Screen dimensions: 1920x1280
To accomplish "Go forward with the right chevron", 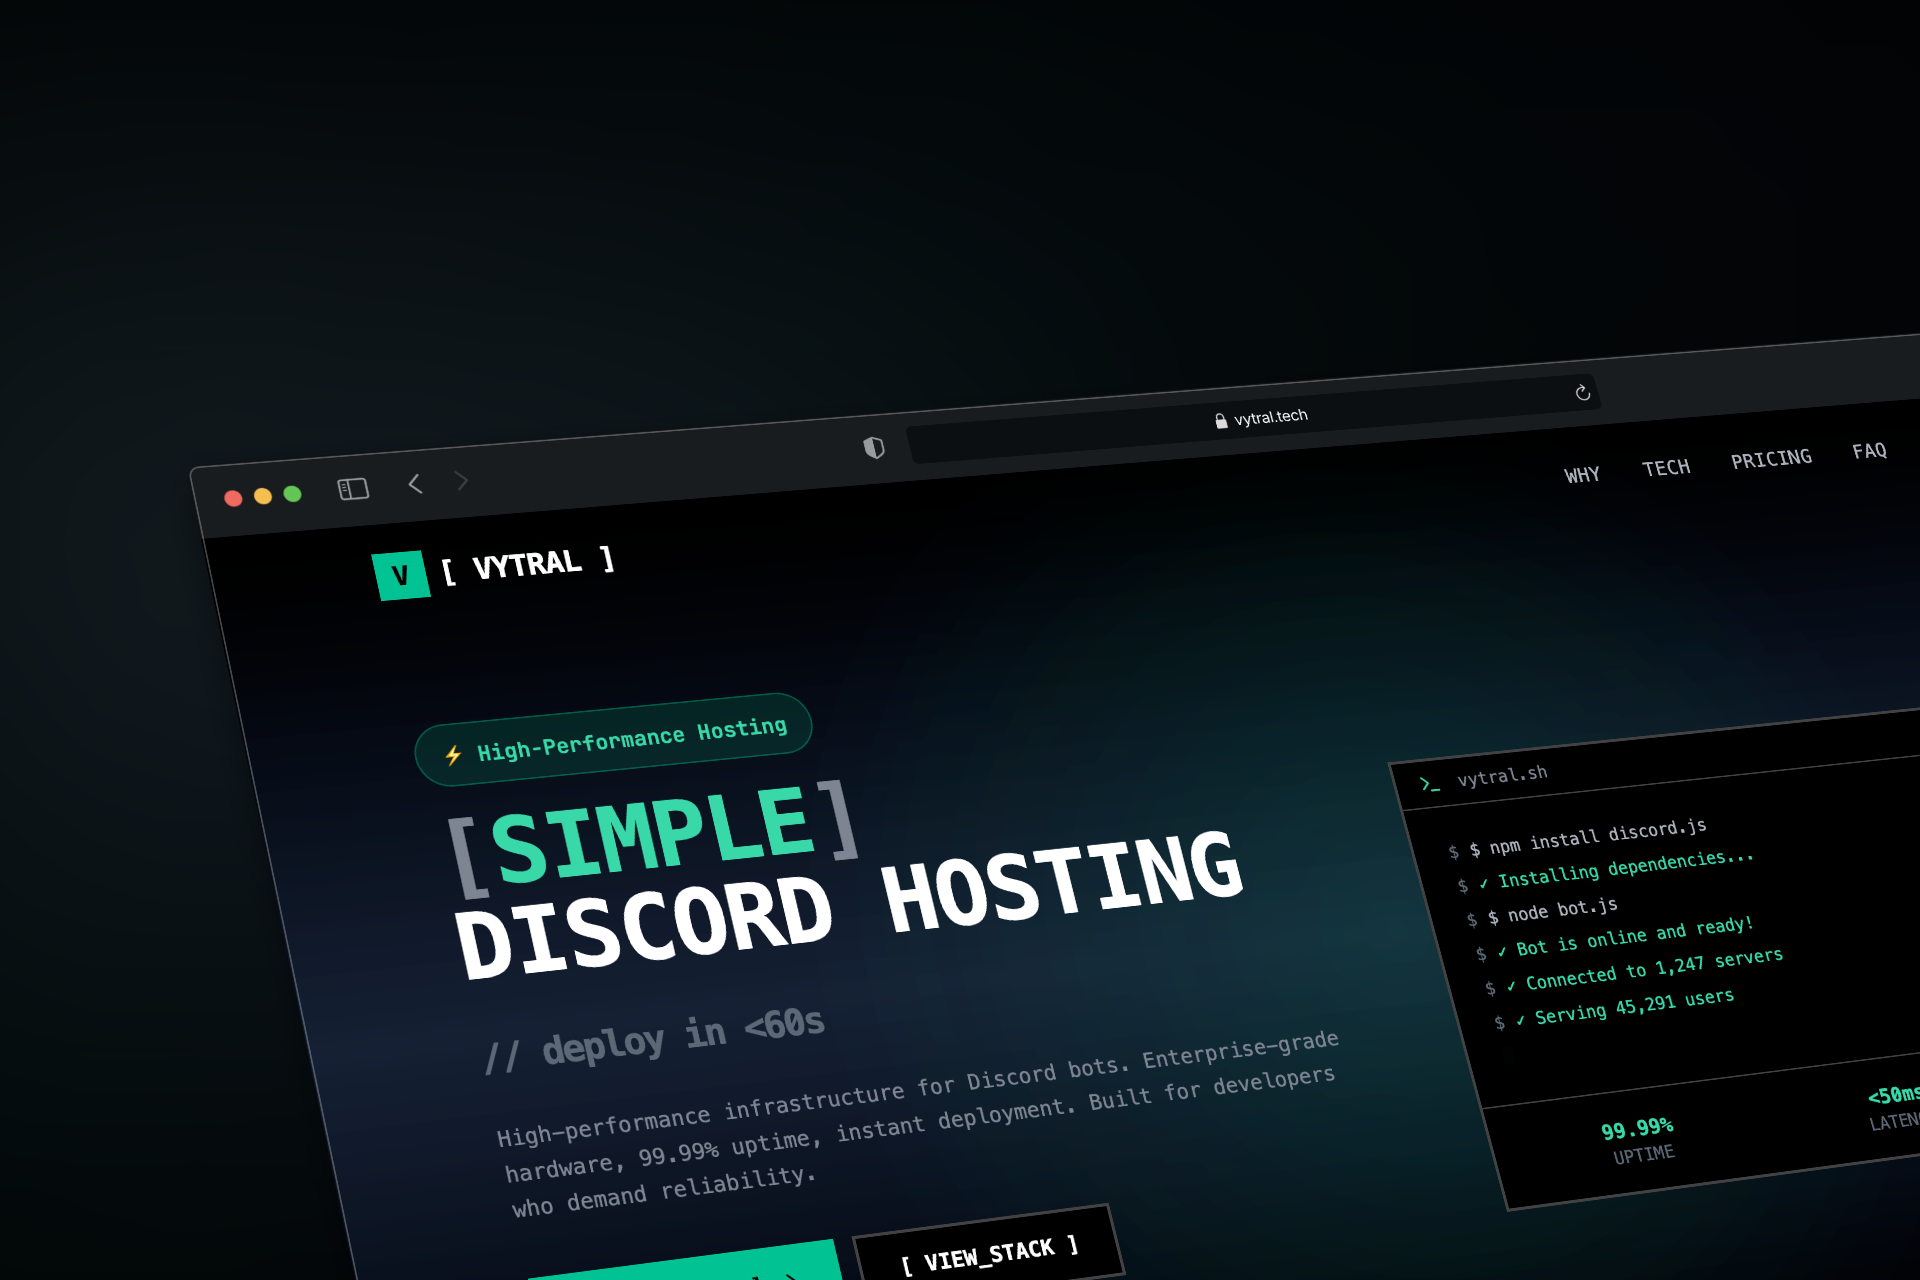I will click(461, 481).
